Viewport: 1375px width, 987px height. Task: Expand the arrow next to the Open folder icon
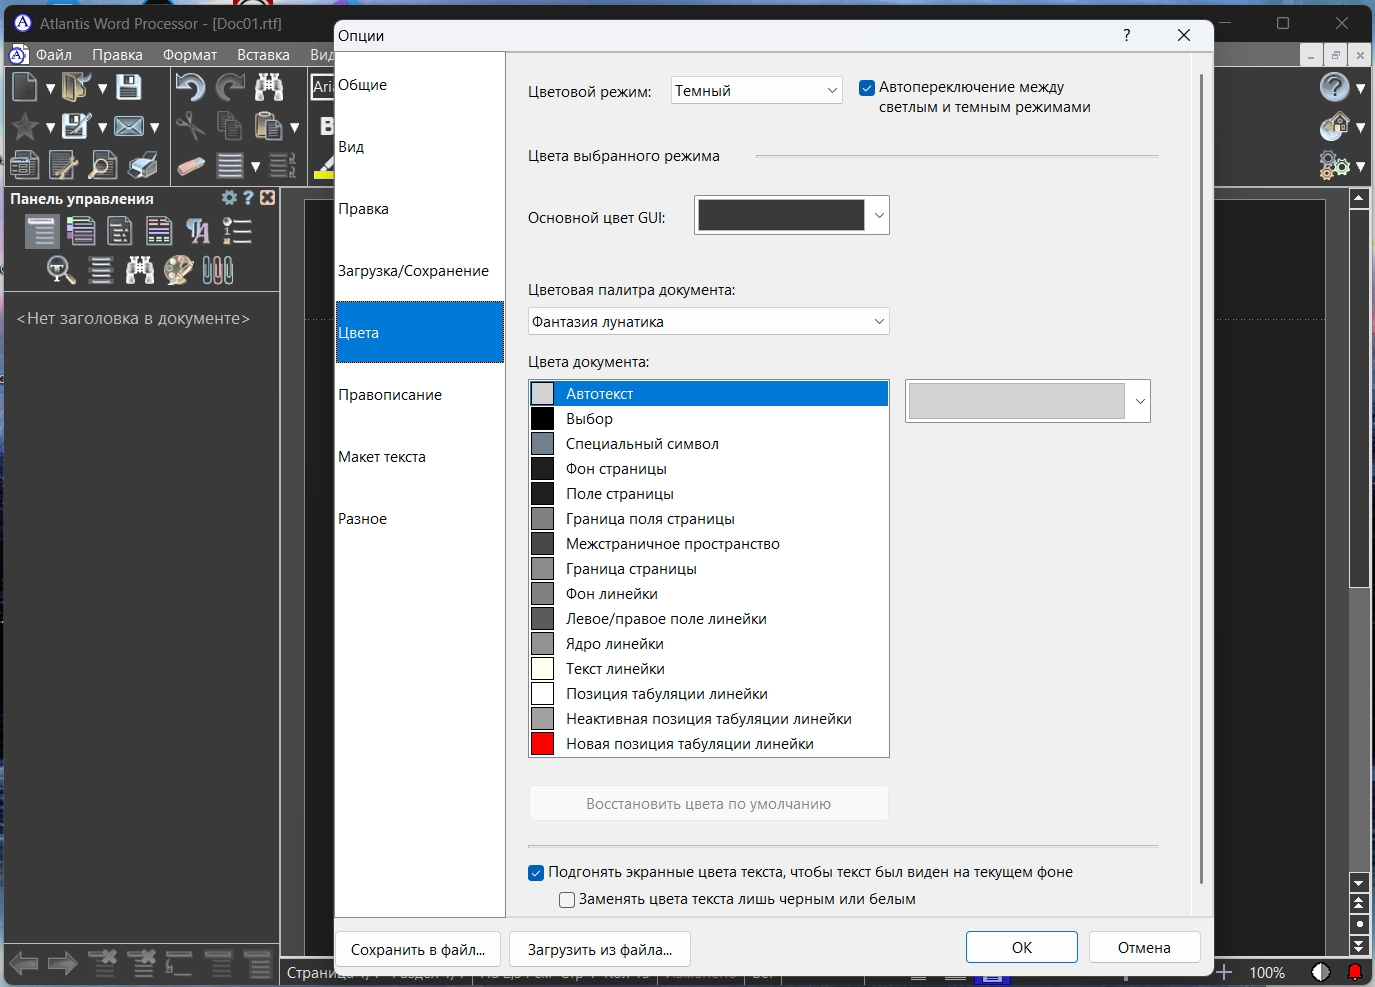point(102,89)
